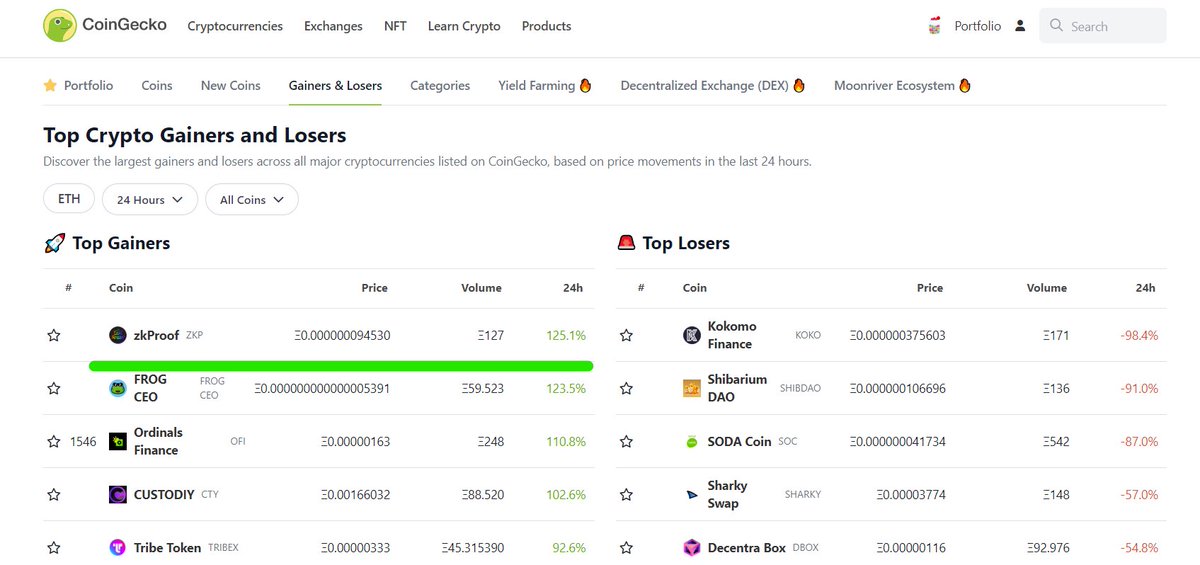1200x565 pixels.
Task: Select the Gainers & Losers tab
Action: [x=335, y=85]
